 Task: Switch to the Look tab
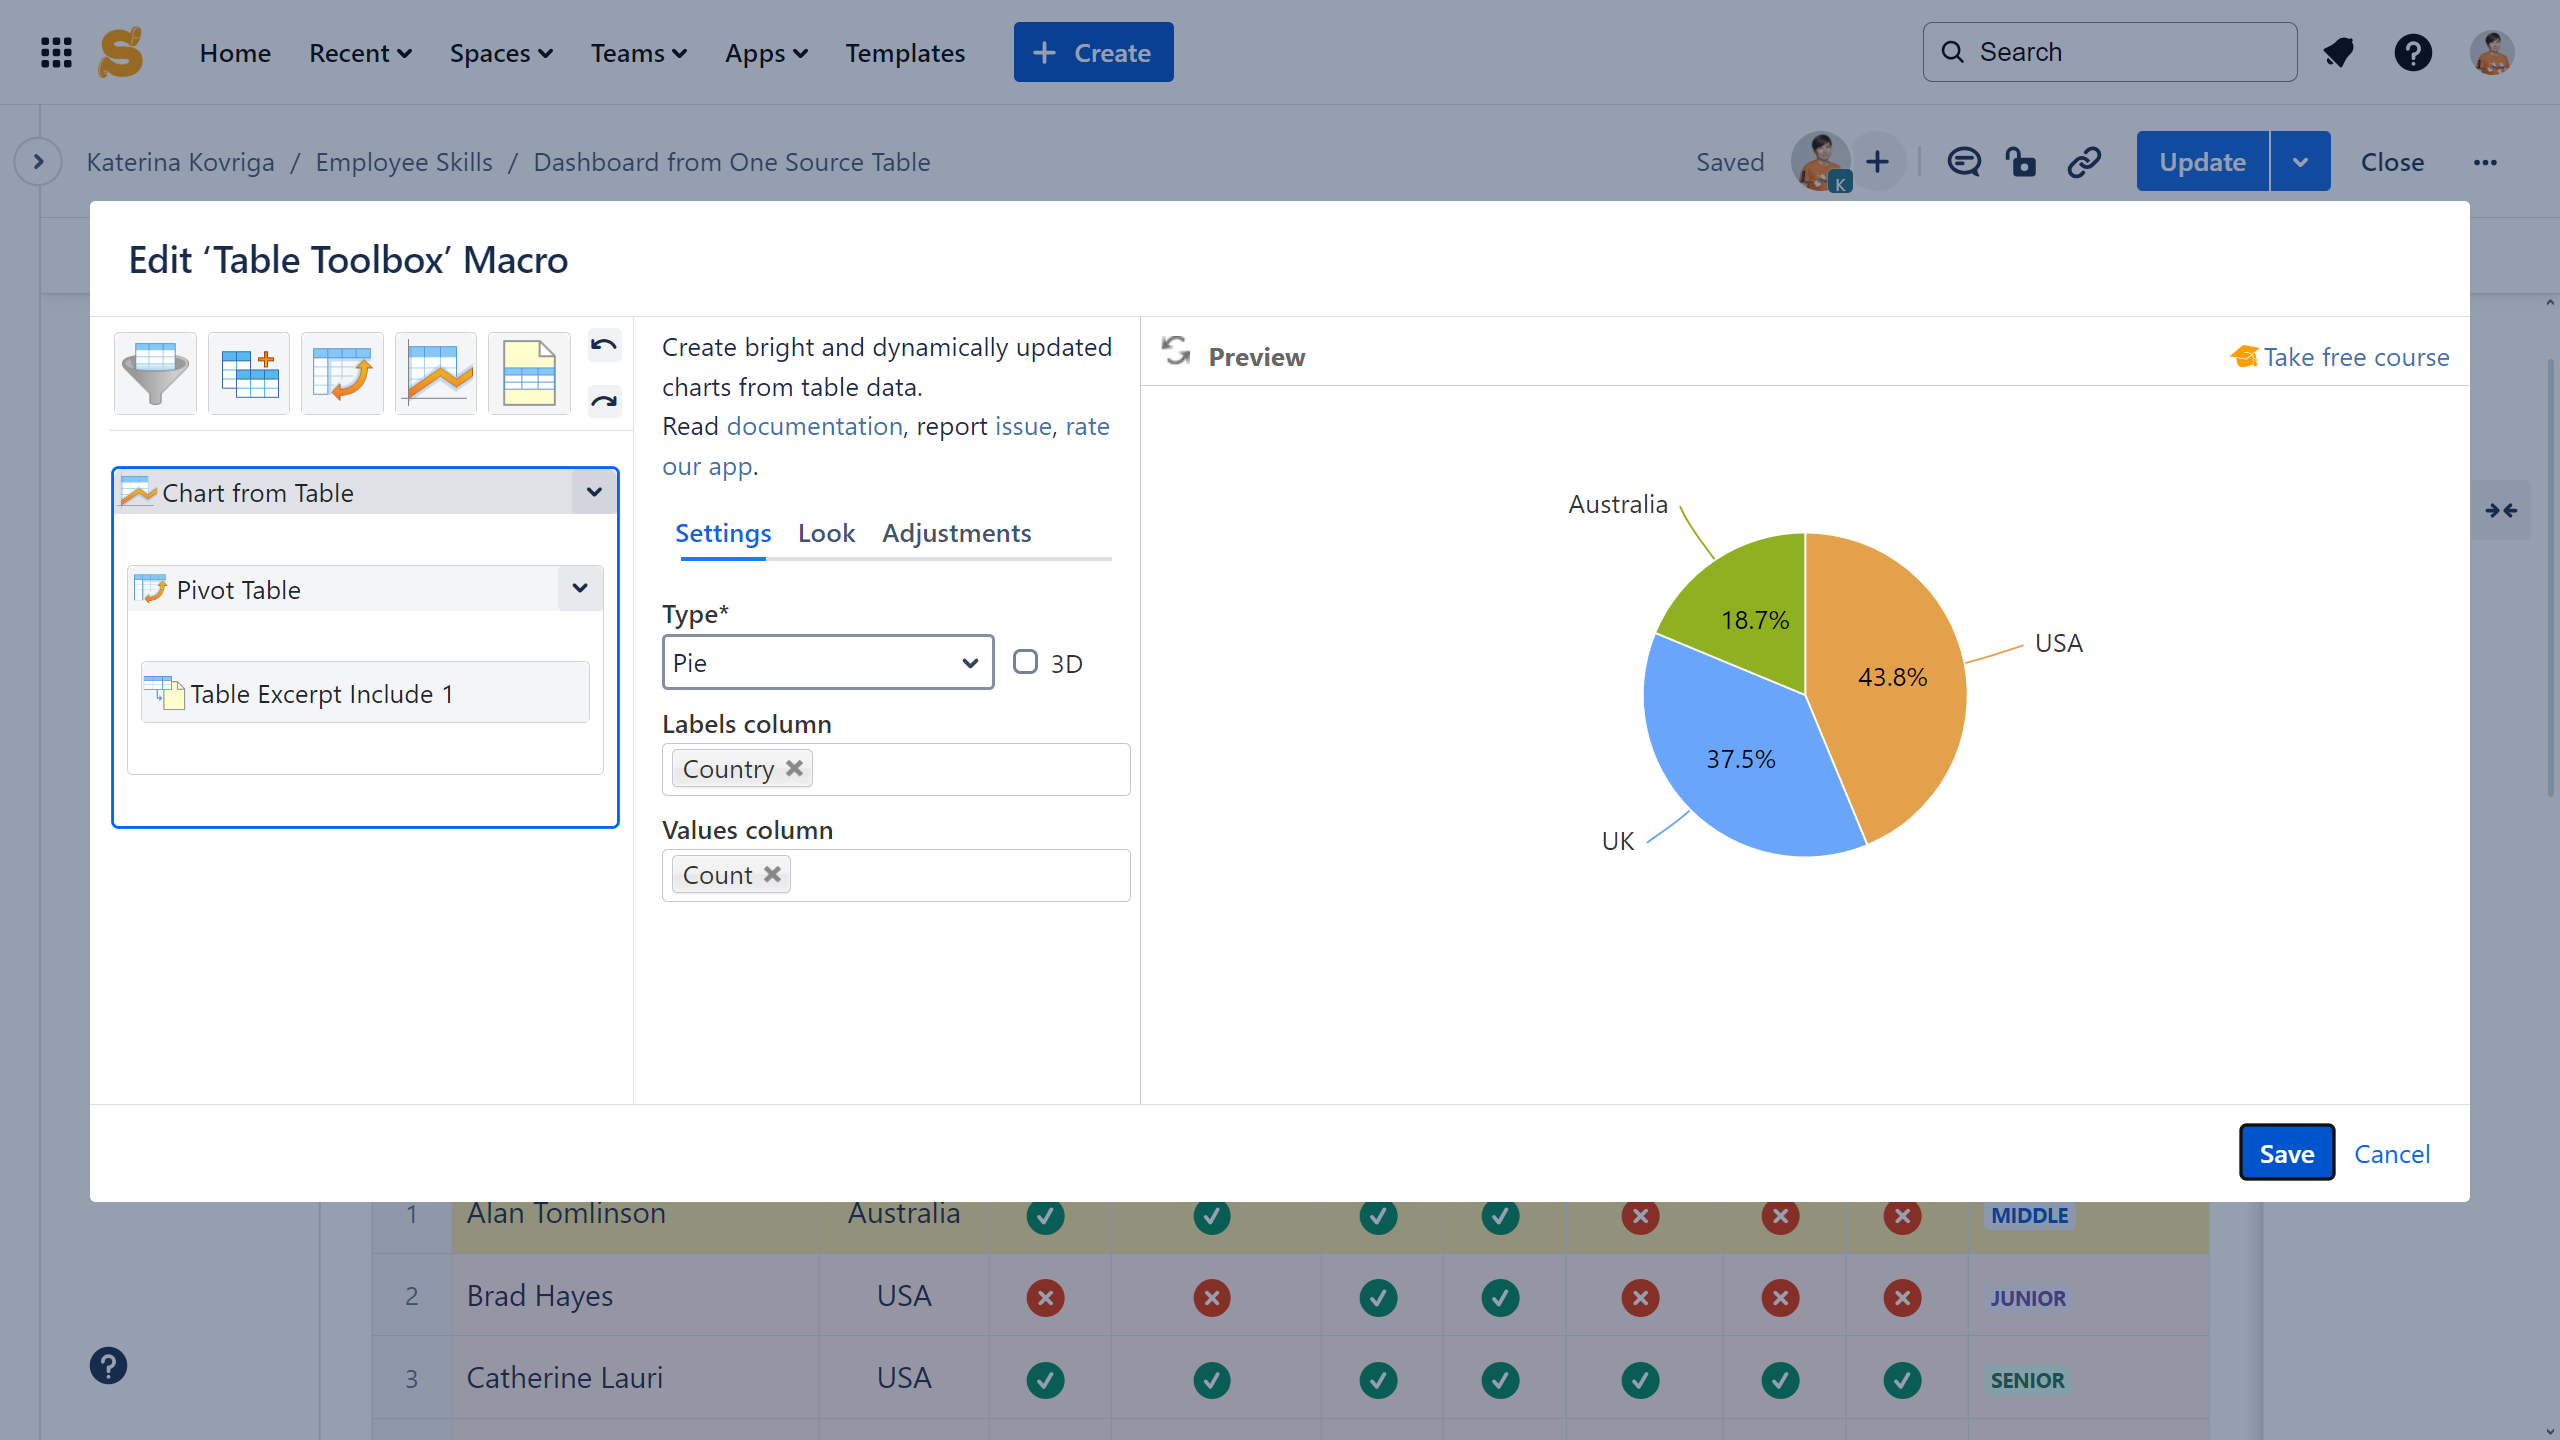[x=826, y=533]
